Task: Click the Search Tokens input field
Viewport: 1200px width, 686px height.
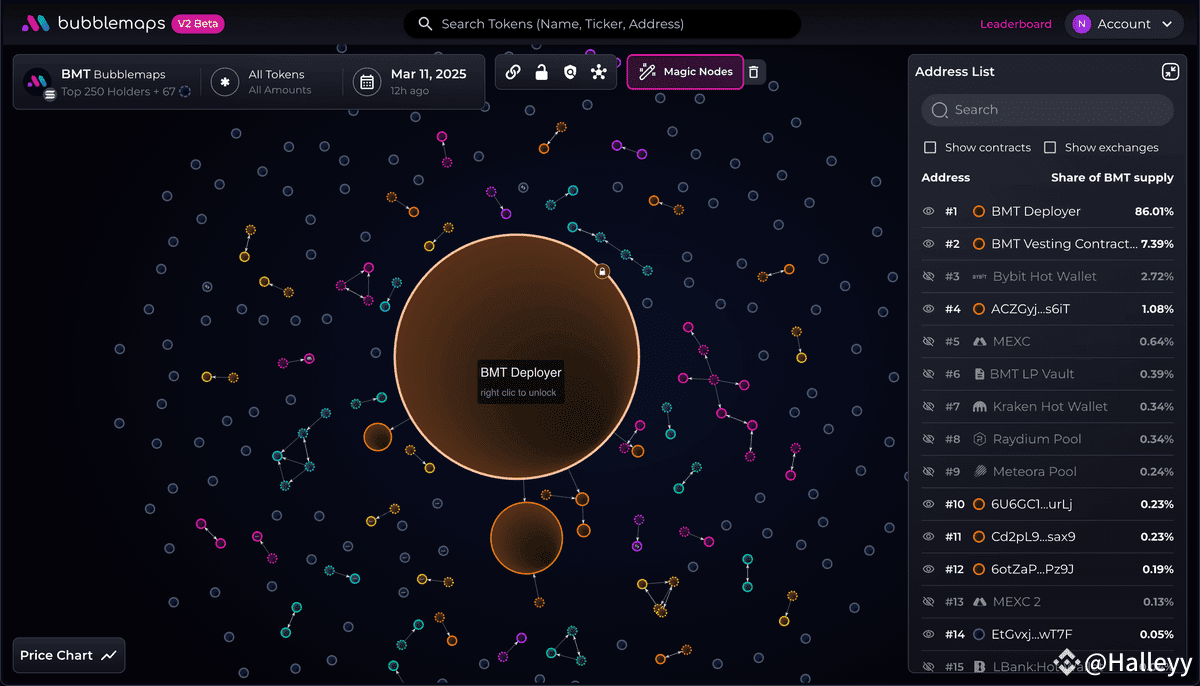Action: pyautogui.click(x=602, y=24)
